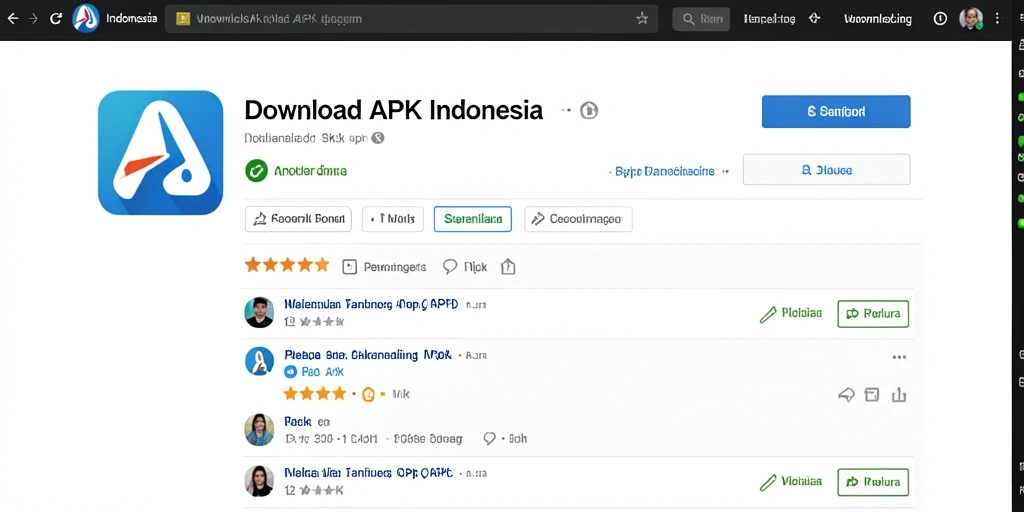Click the speech bubble icon beside Fijck

coord(450,266)
